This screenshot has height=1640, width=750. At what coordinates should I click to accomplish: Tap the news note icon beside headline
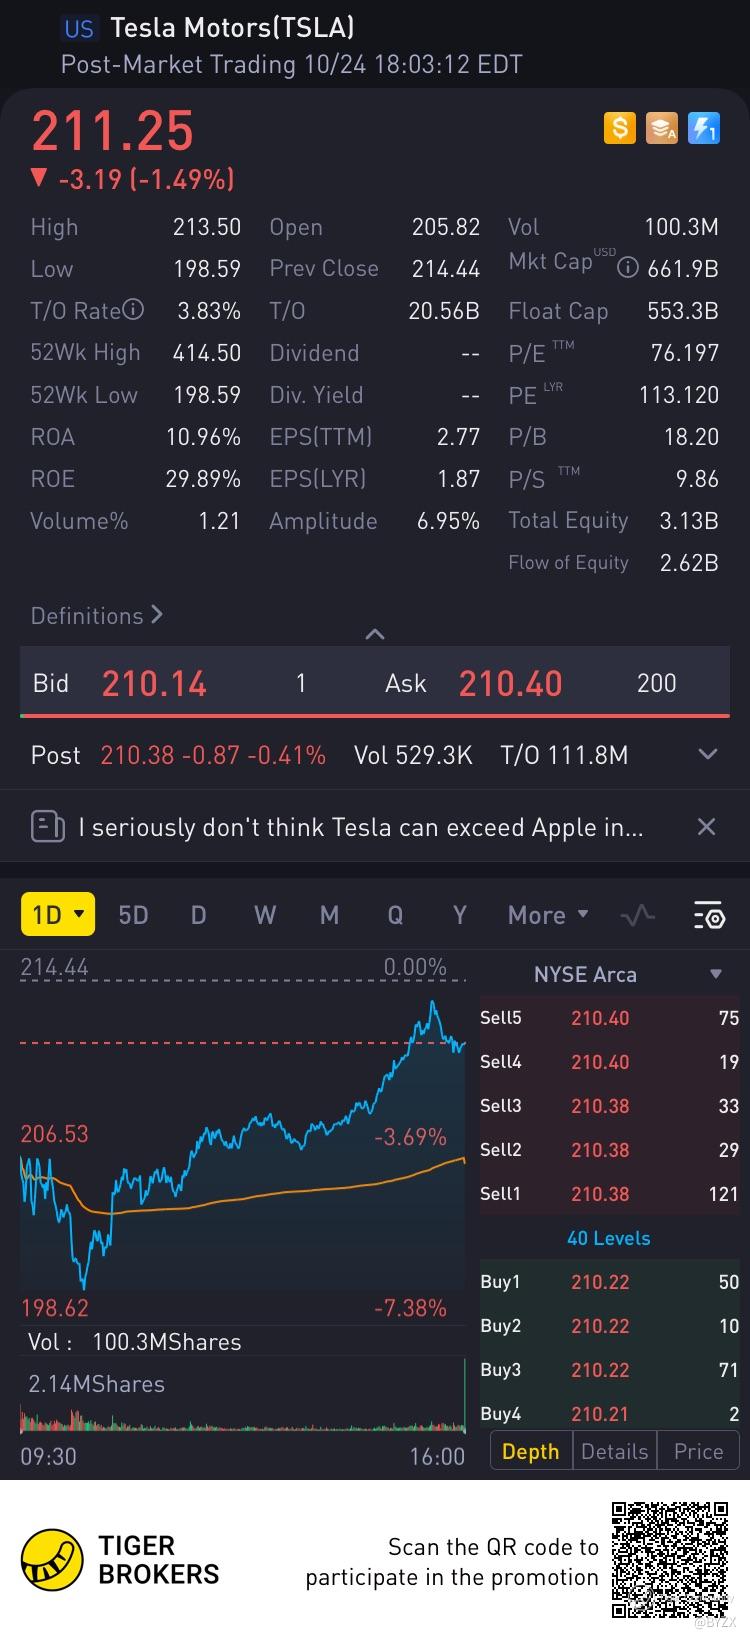[48, 826]
